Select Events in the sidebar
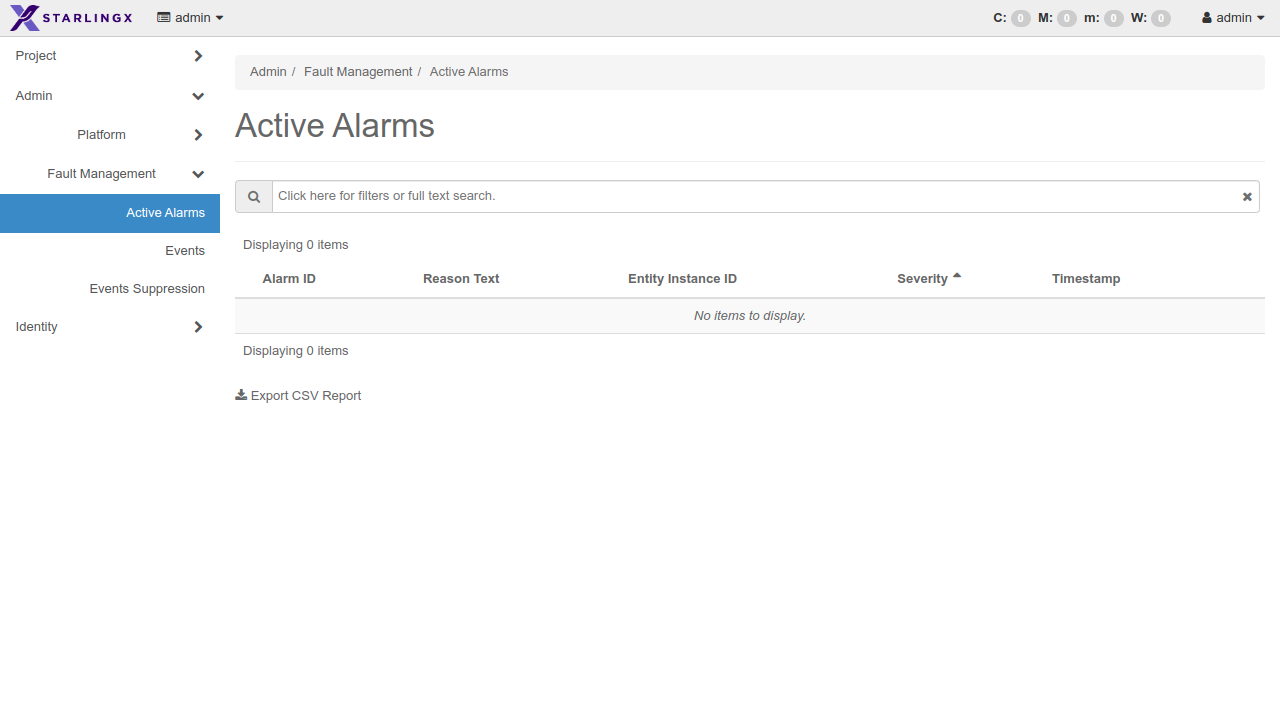1280x720 pixels. click(184, 250)
